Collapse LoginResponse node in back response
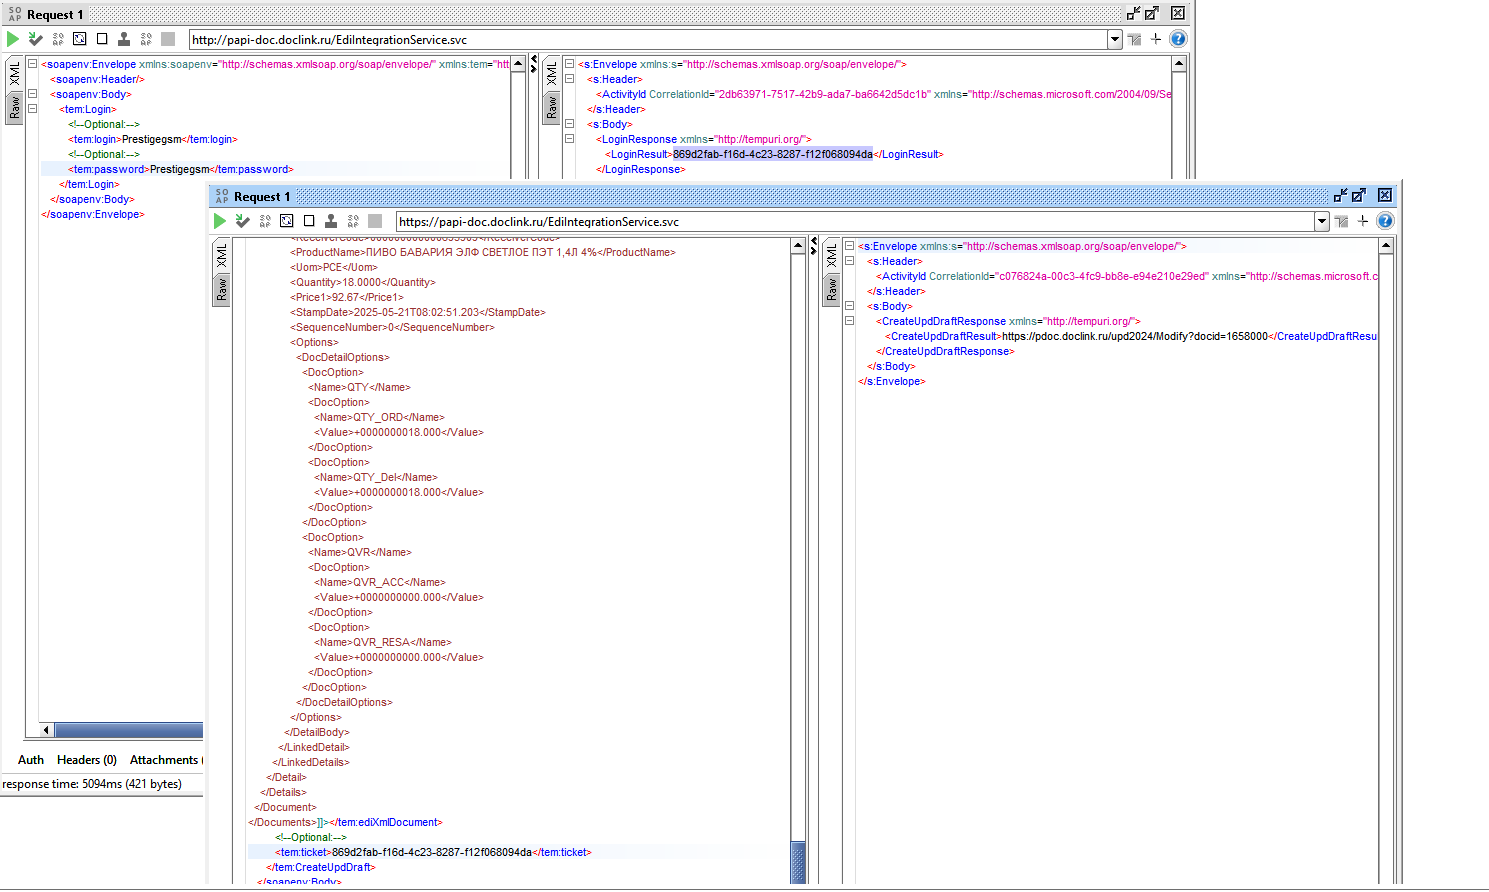Image resolution: width=1489 pixels, height=892 pixels. tap(569, 139)
